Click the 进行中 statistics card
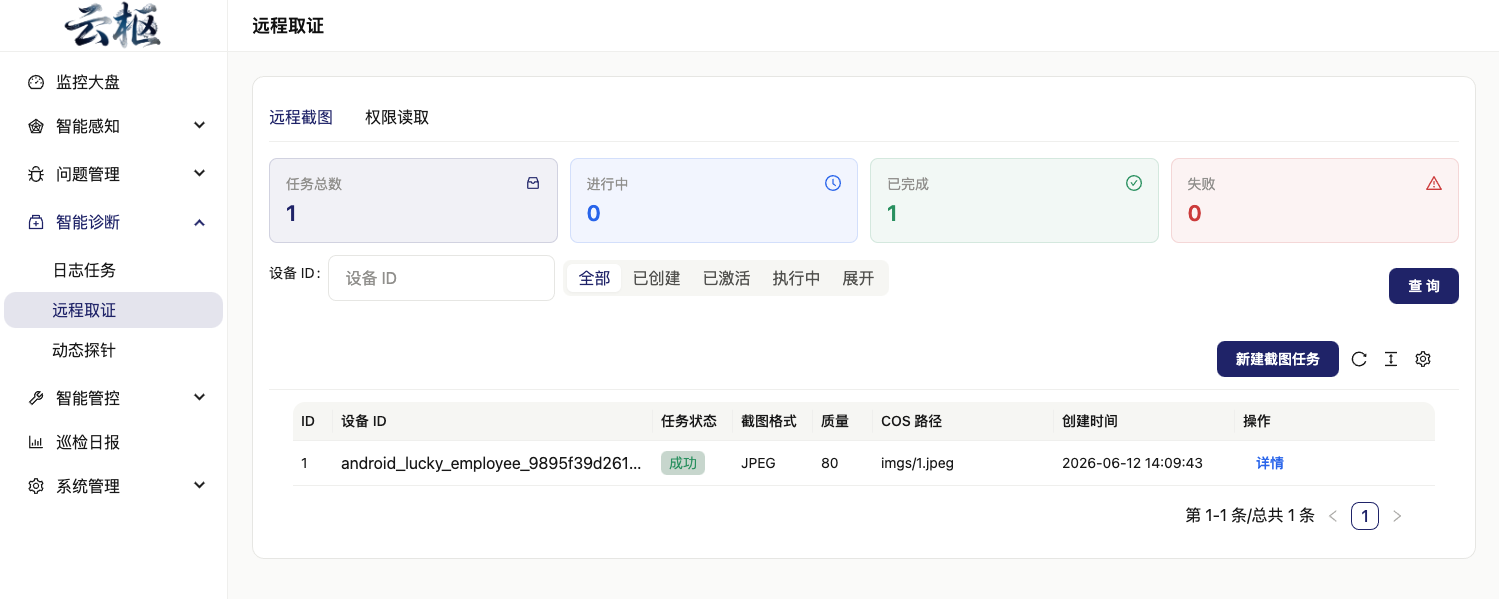Viewport: 1499px width, 599px height. point(714,200)
